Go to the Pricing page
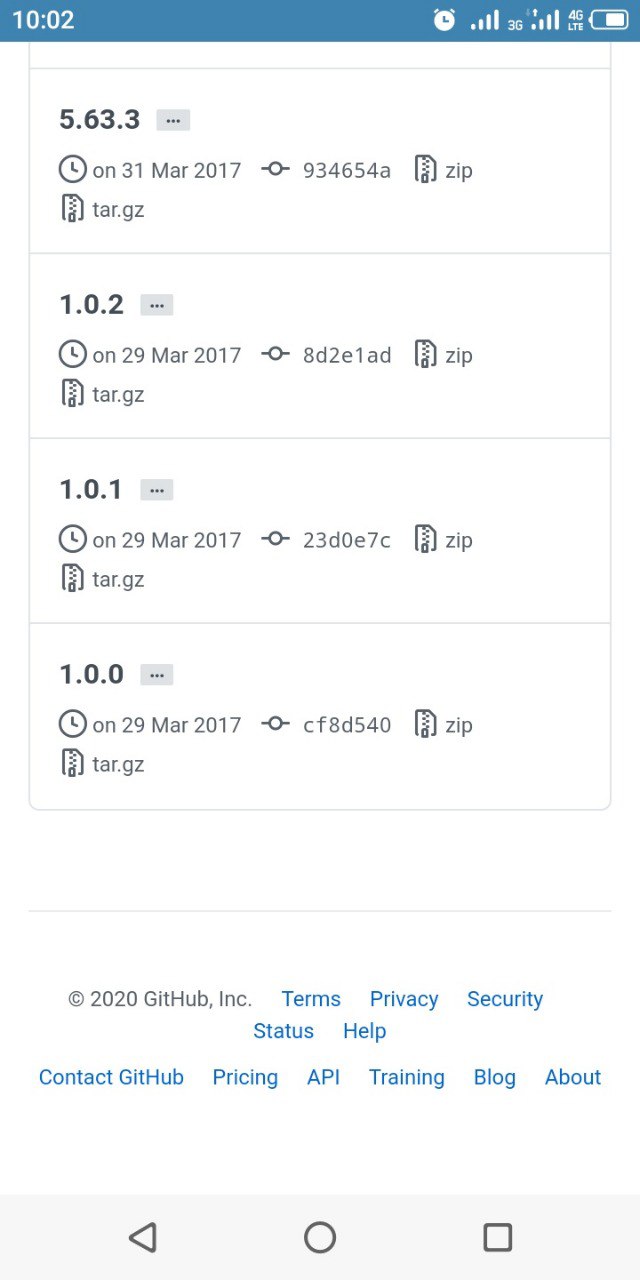Viewport: 640px width, 1280px height. (x=245, y=1077)
